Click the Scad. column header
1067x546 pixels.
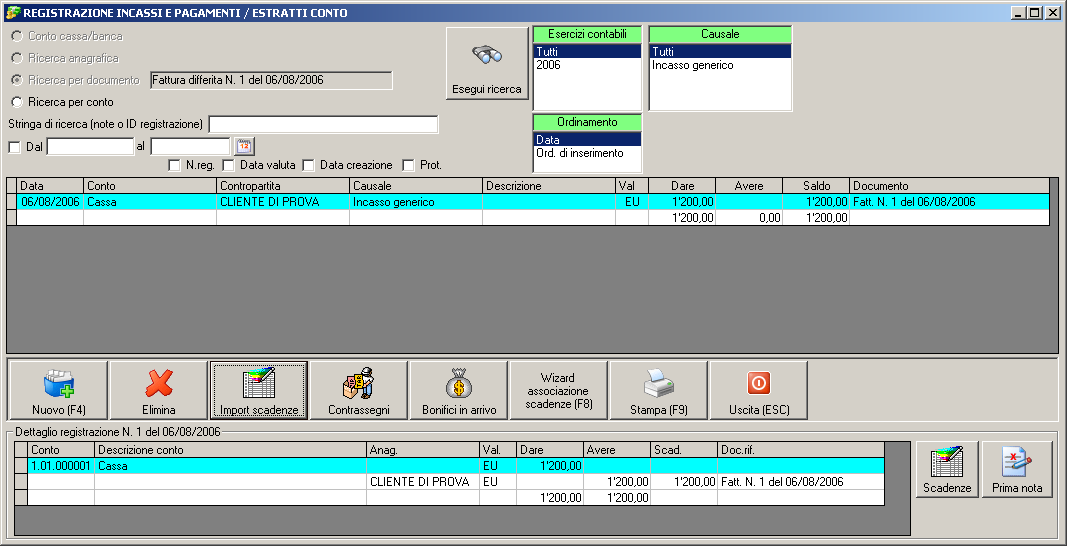684,450
